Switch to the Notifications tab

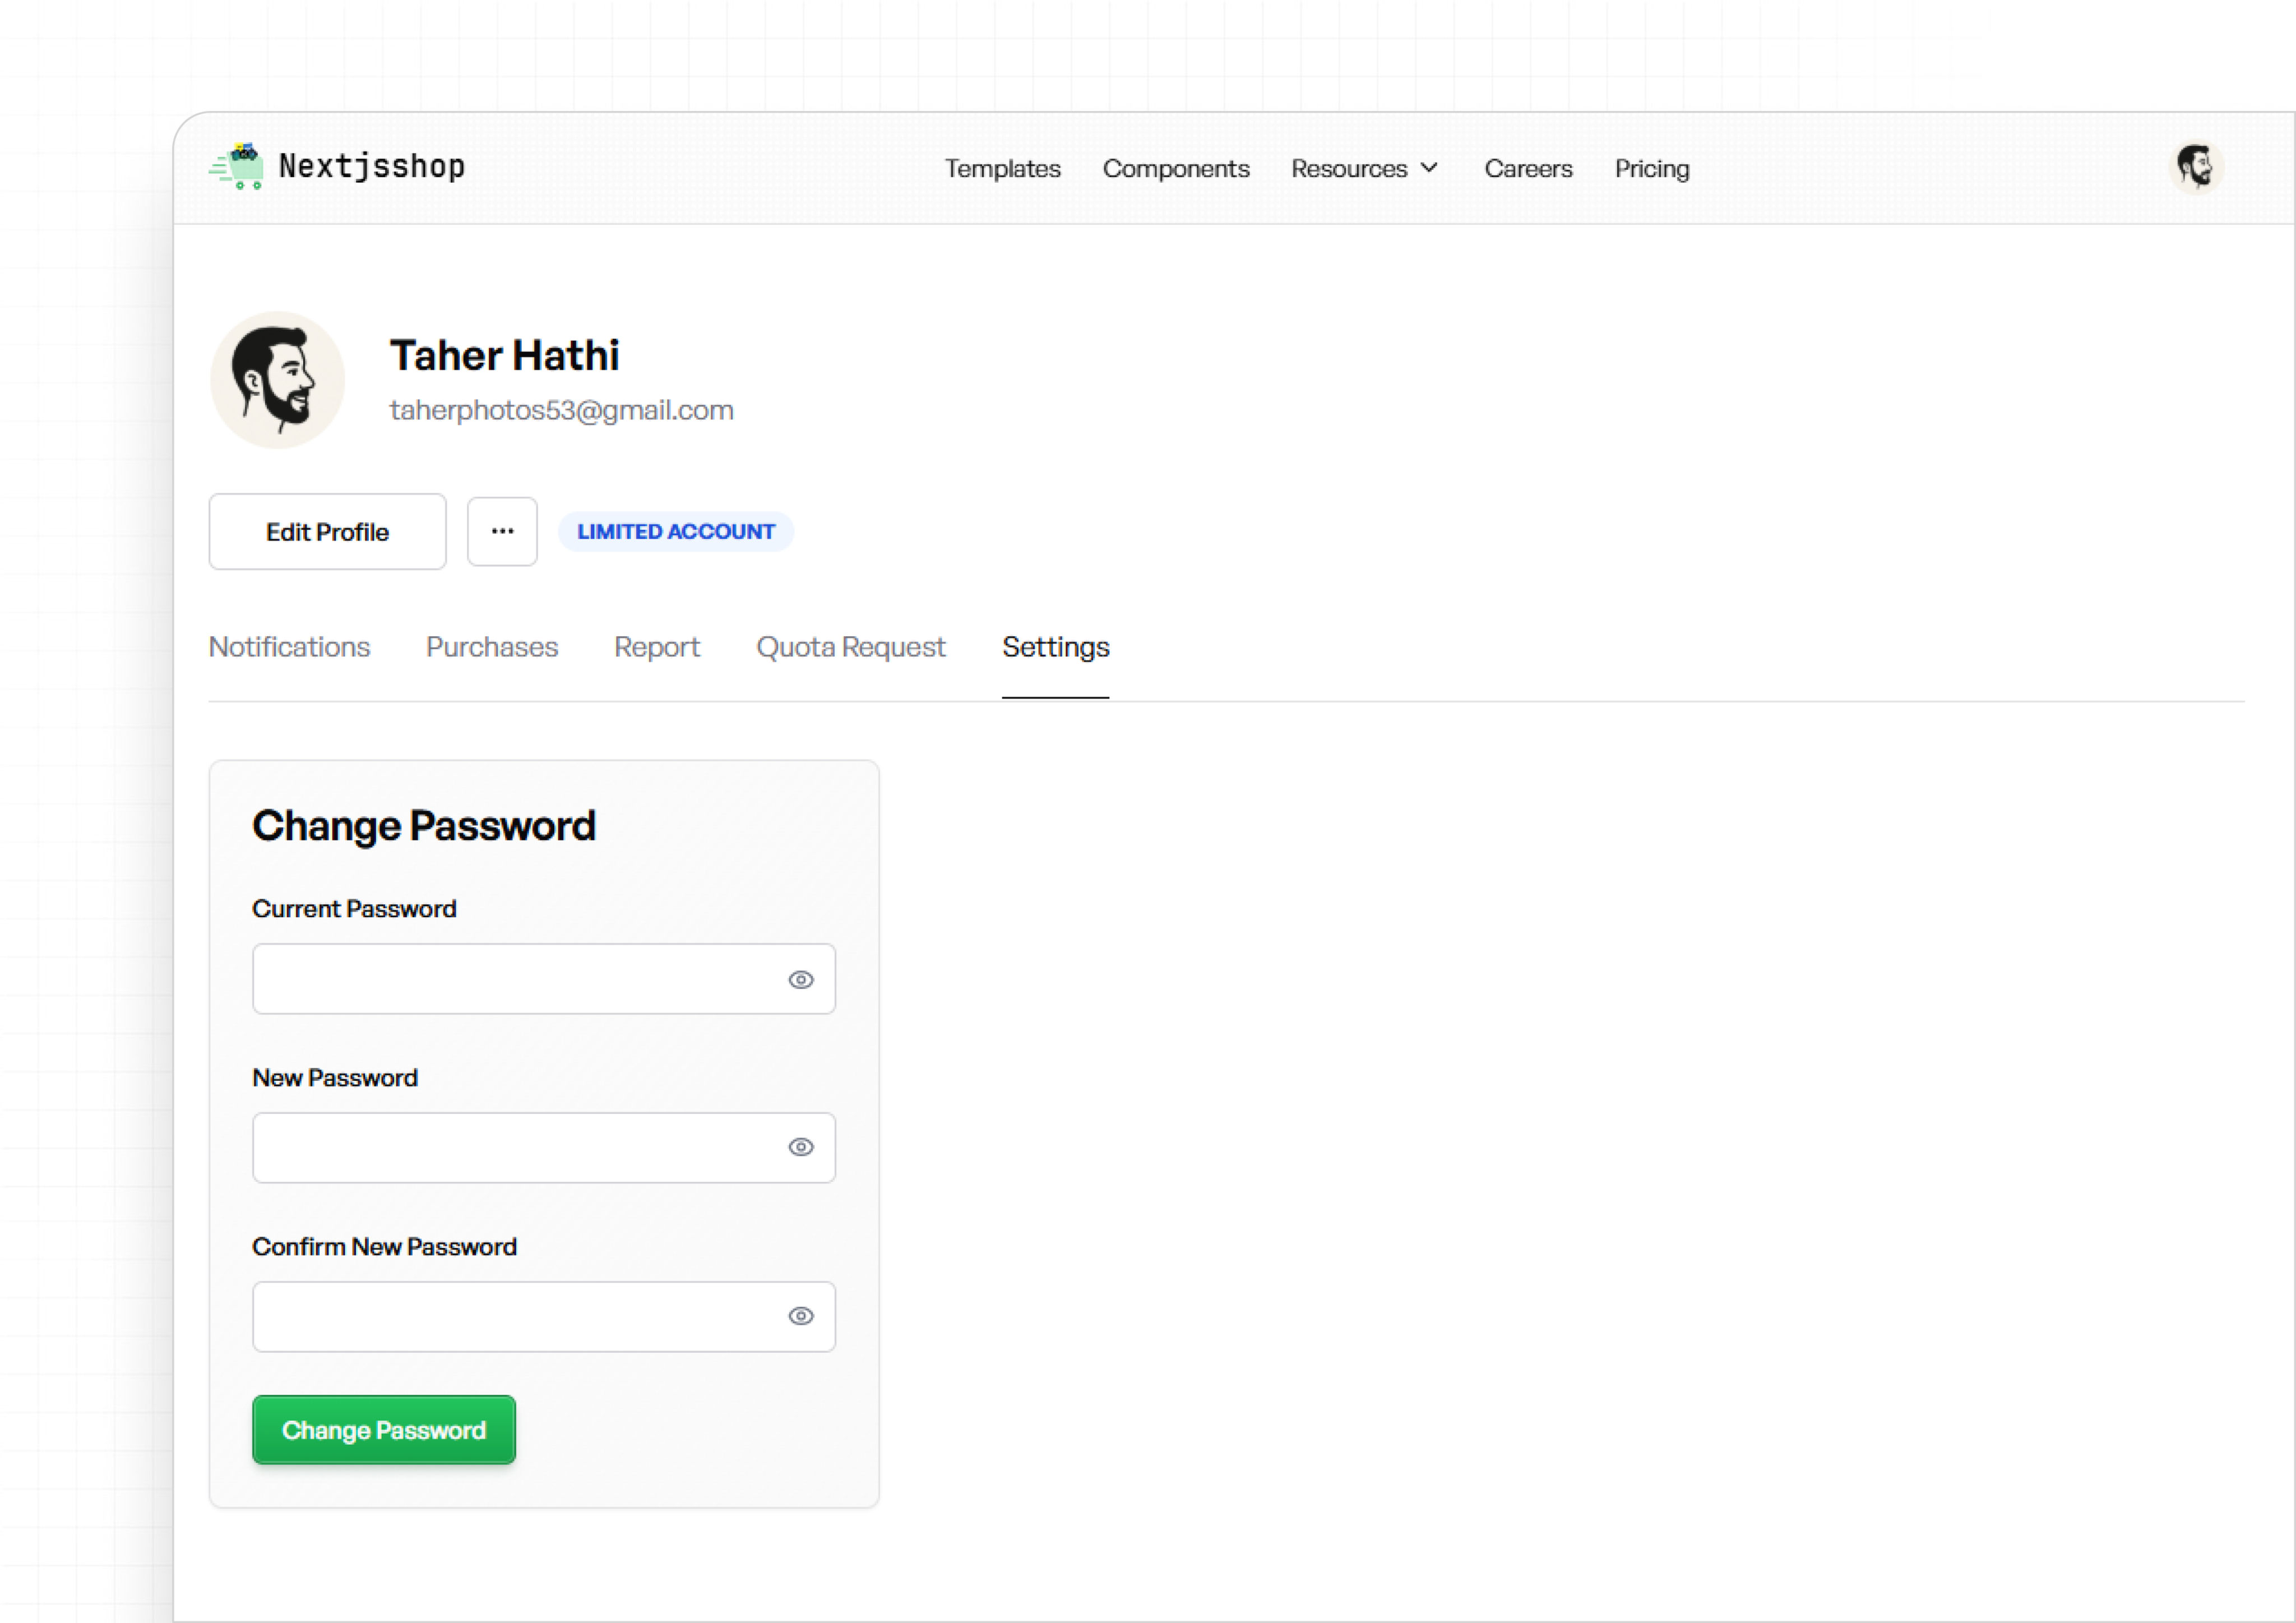pyautogui.click(x=289, y=647)
